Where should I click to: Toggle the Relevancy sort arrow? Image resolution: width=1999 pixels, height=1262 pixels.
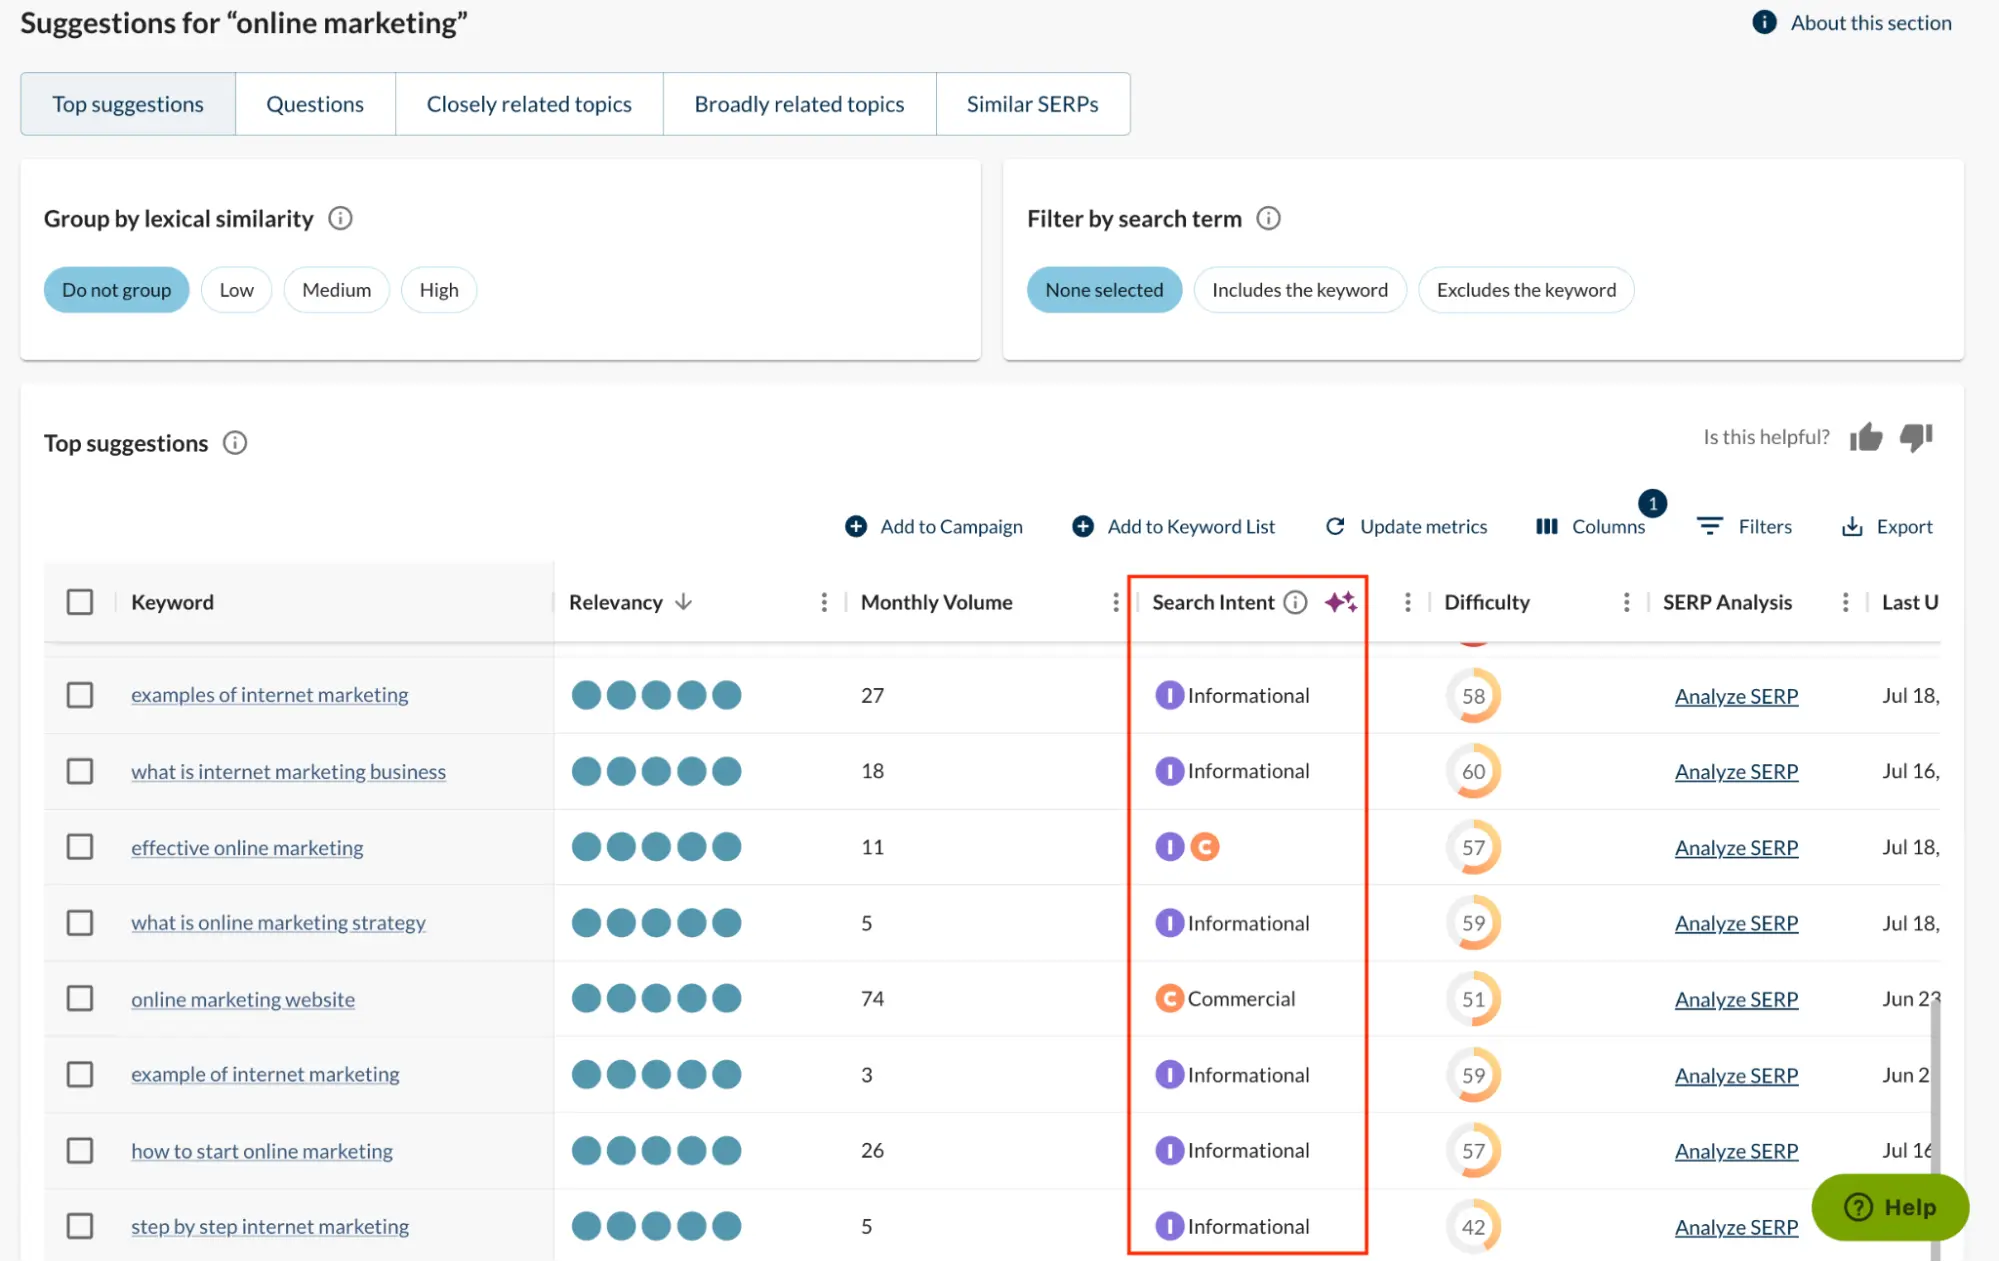(683, 602)
